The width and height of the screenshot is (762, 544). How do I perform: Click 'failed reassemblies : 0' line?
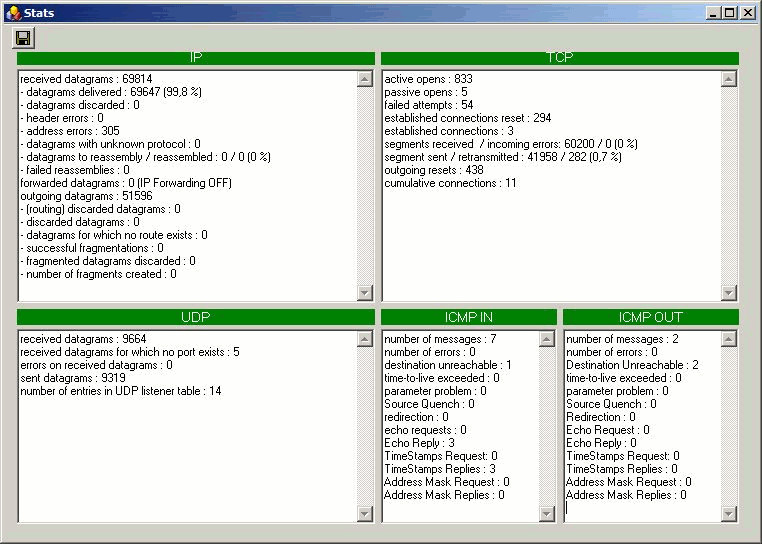coord(75,170)
